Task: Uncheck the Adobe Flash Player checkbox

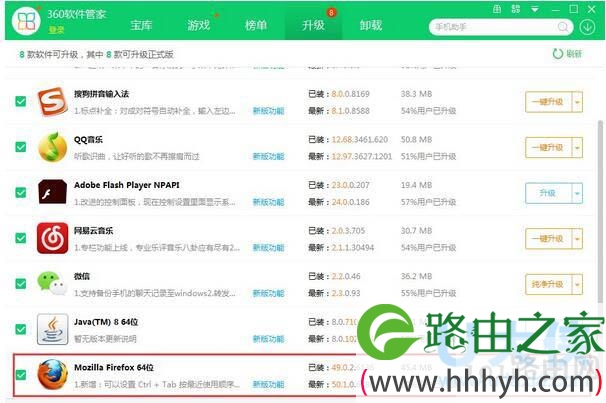Action: click(x=21, y=192)
